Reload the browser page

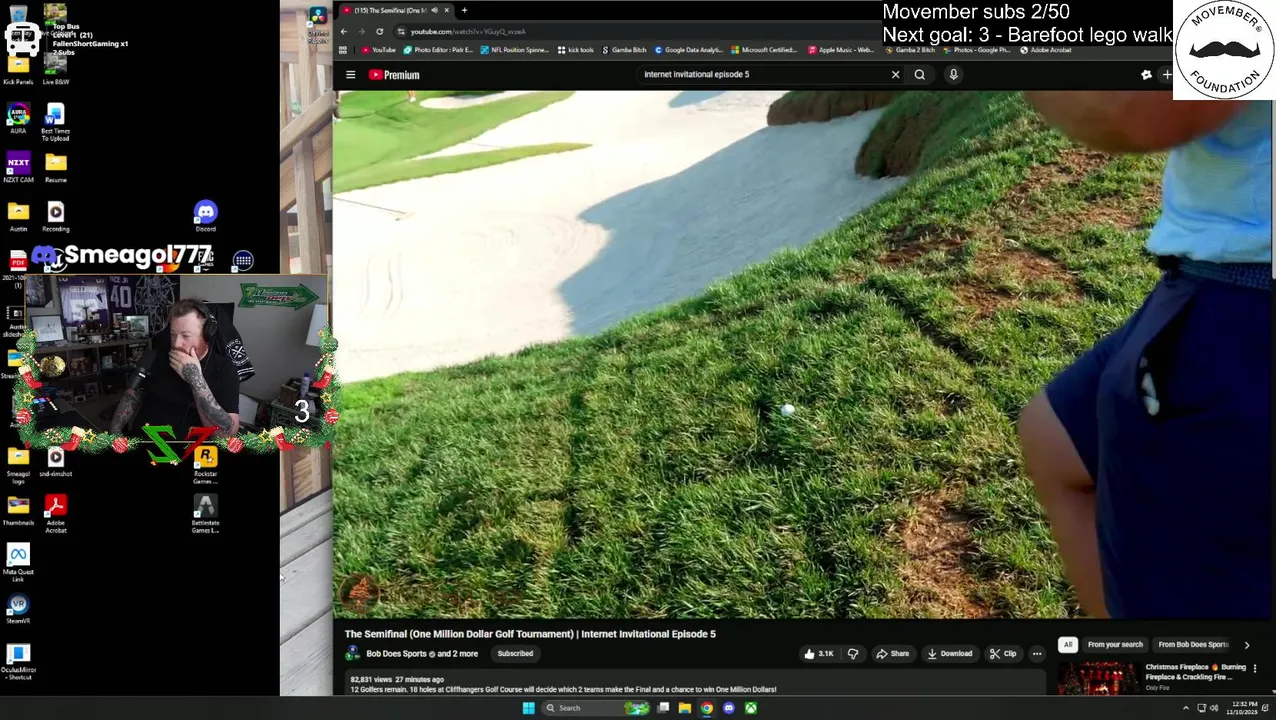379,31
